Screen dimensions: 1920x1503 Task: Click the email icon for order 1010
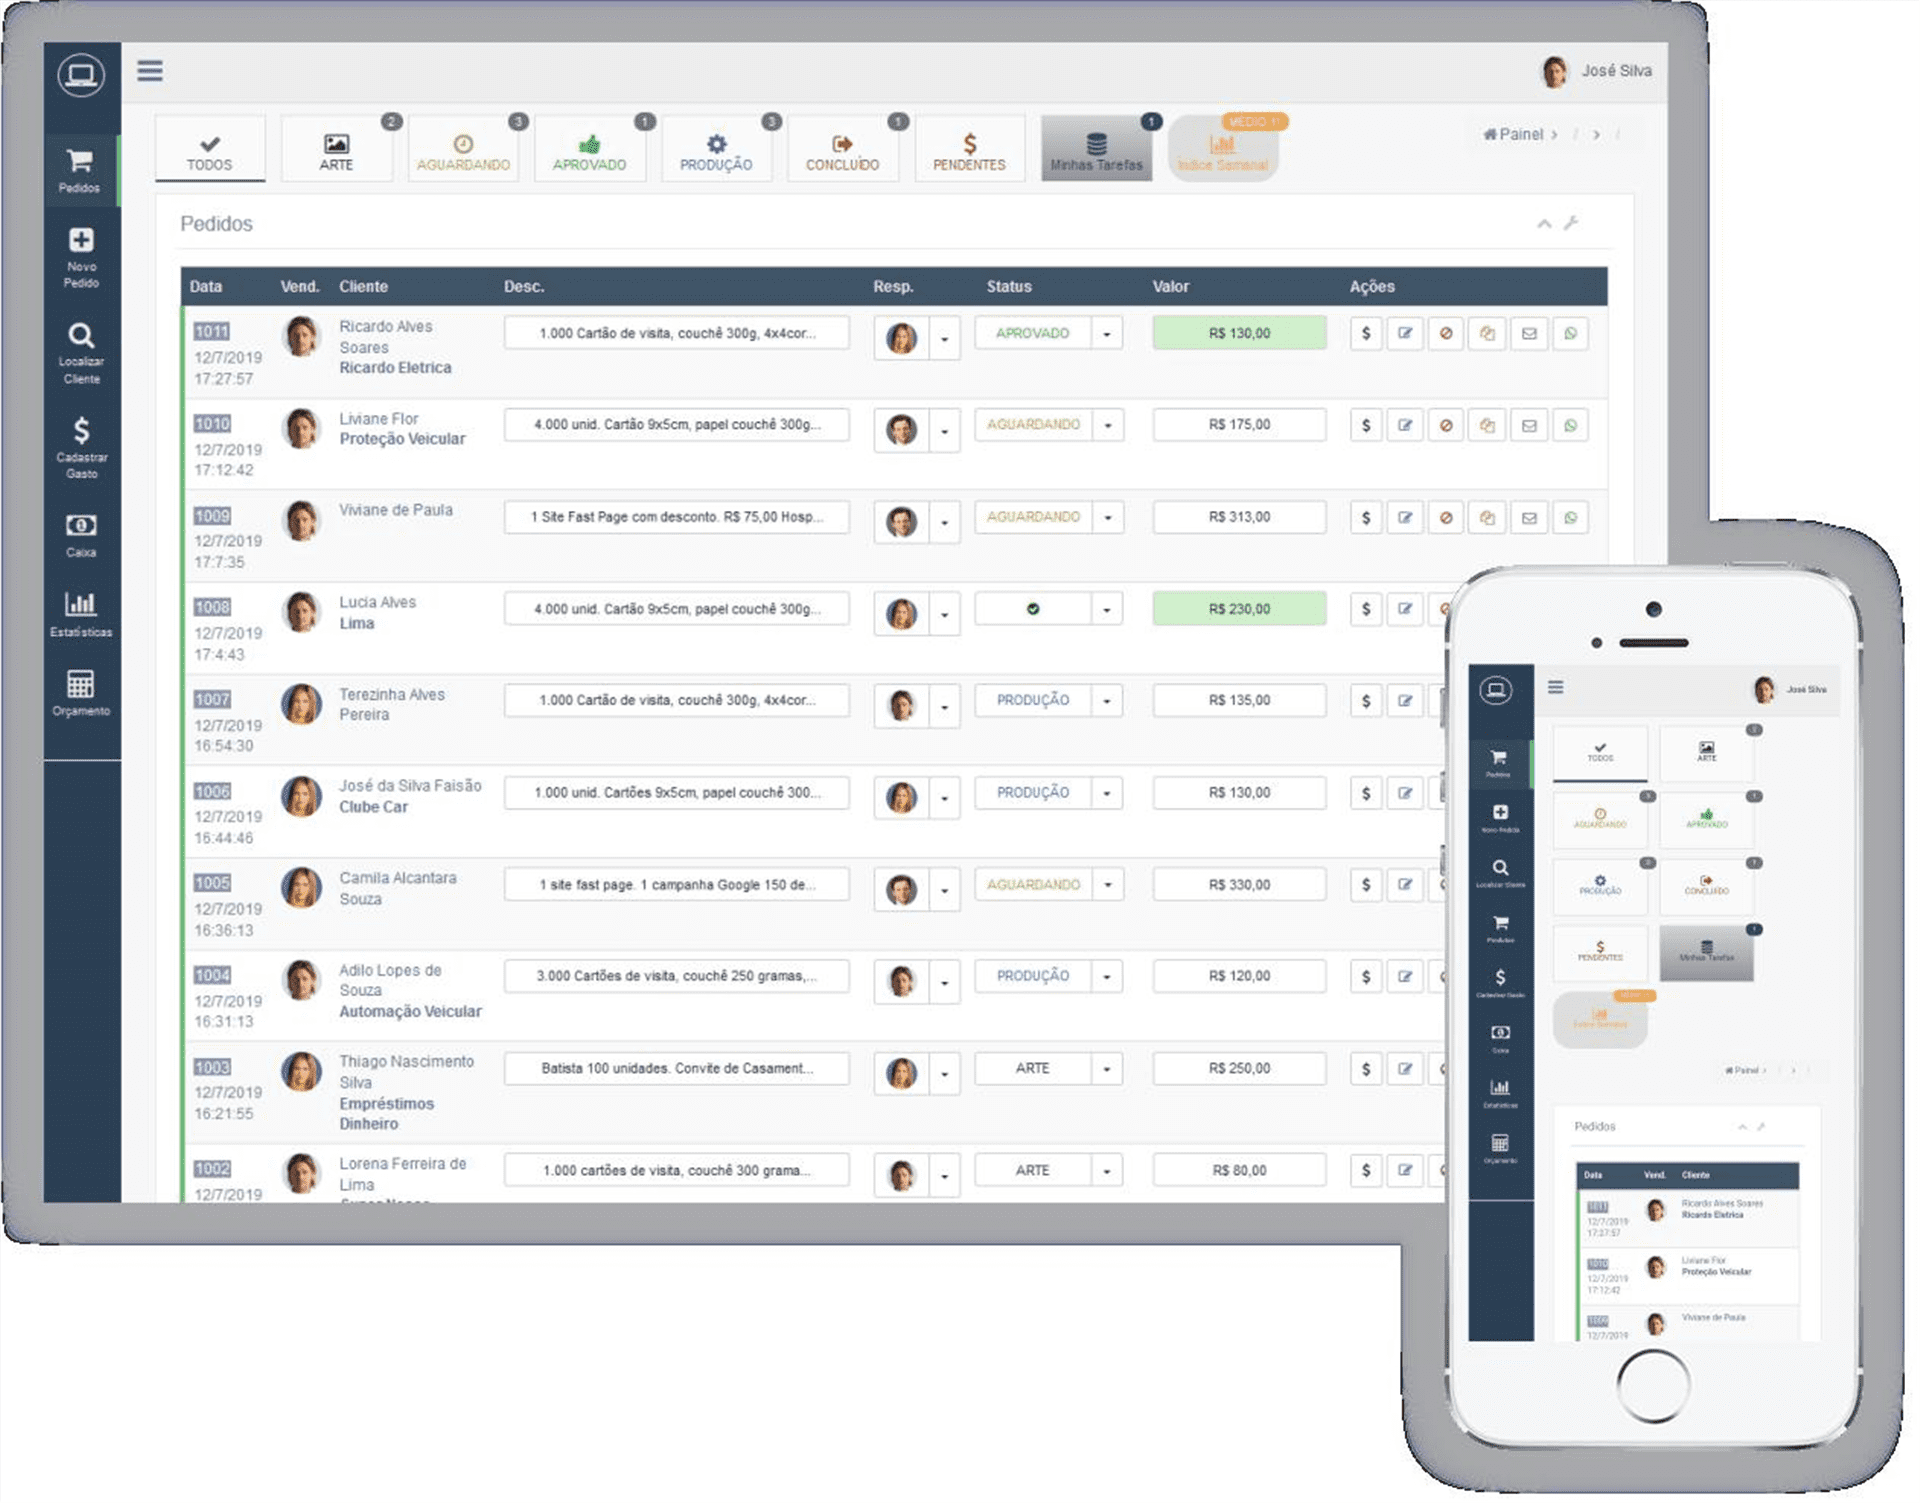click(x=1529, y=426)
